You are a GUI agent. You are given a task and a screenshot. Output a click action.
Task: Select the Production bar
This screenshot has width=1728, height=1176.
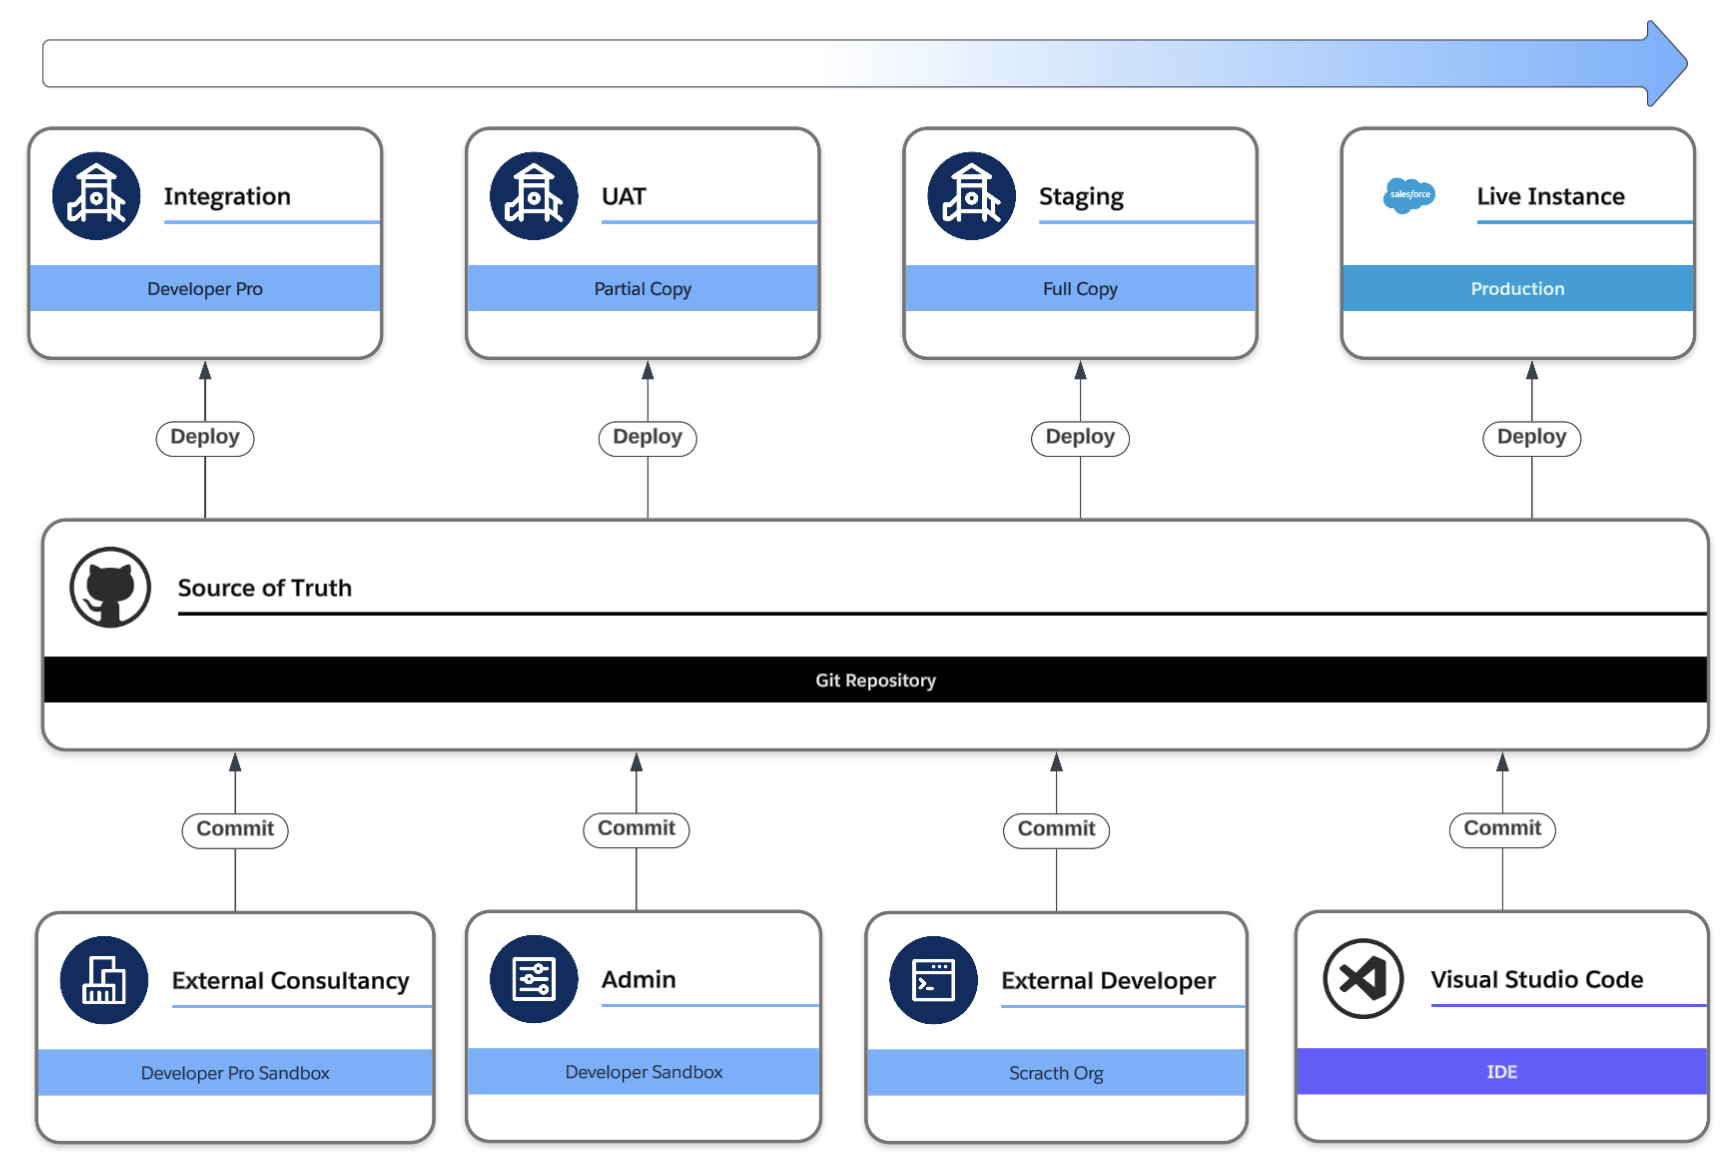pos(1518,288)
